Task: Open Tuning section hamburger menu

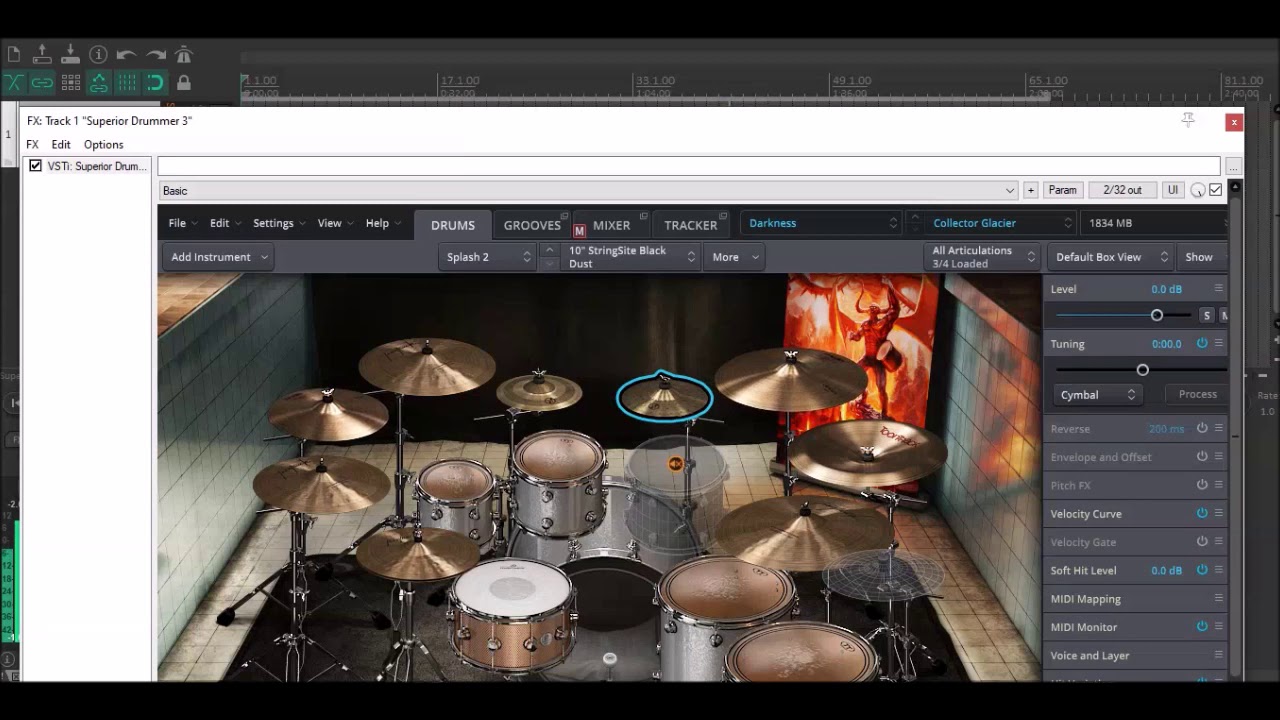Action: click(1218, 343)
